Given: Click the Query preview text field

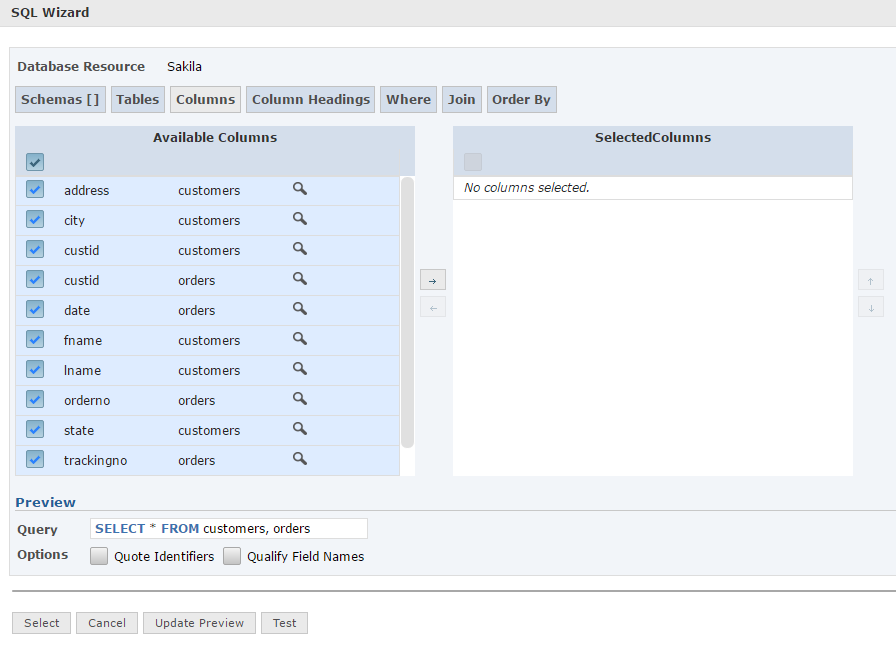Looking at the screenshot, I should point(229,529).
